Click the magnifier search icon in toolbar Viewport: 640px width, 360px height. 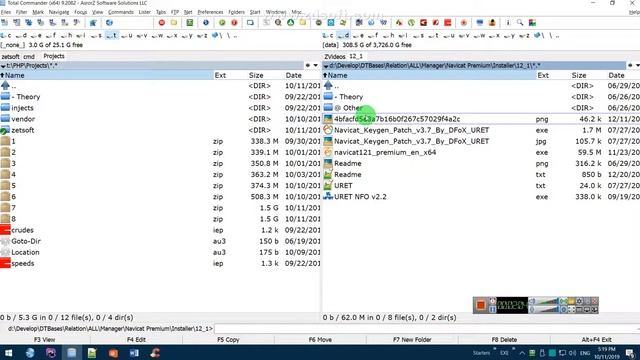[x=520, y=23]
